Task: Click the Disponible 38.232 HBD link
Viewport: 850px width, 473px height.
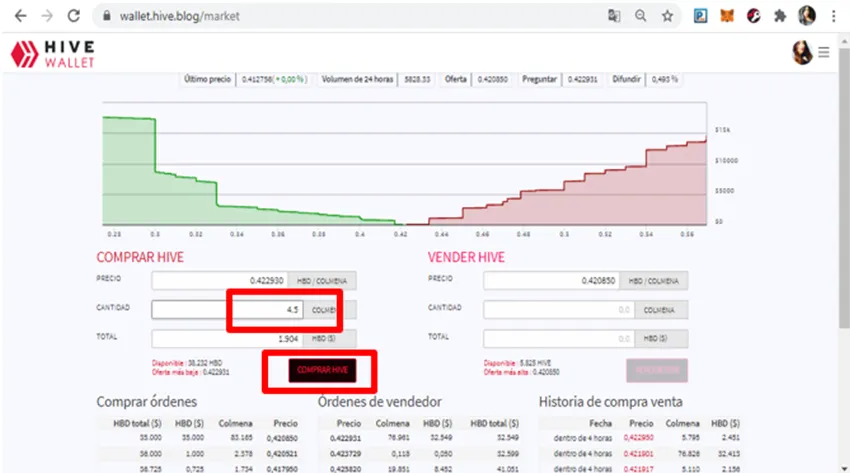Action: pos(187,363)
